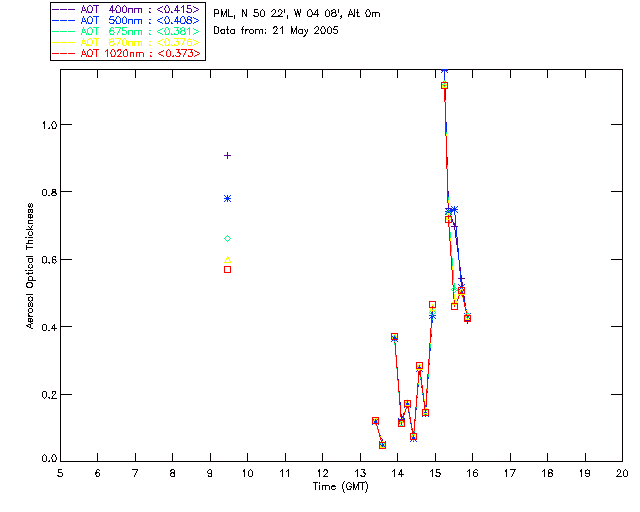Select the AOT 1020nm legend entry
640x512 pixels.
tap(127, 53)
